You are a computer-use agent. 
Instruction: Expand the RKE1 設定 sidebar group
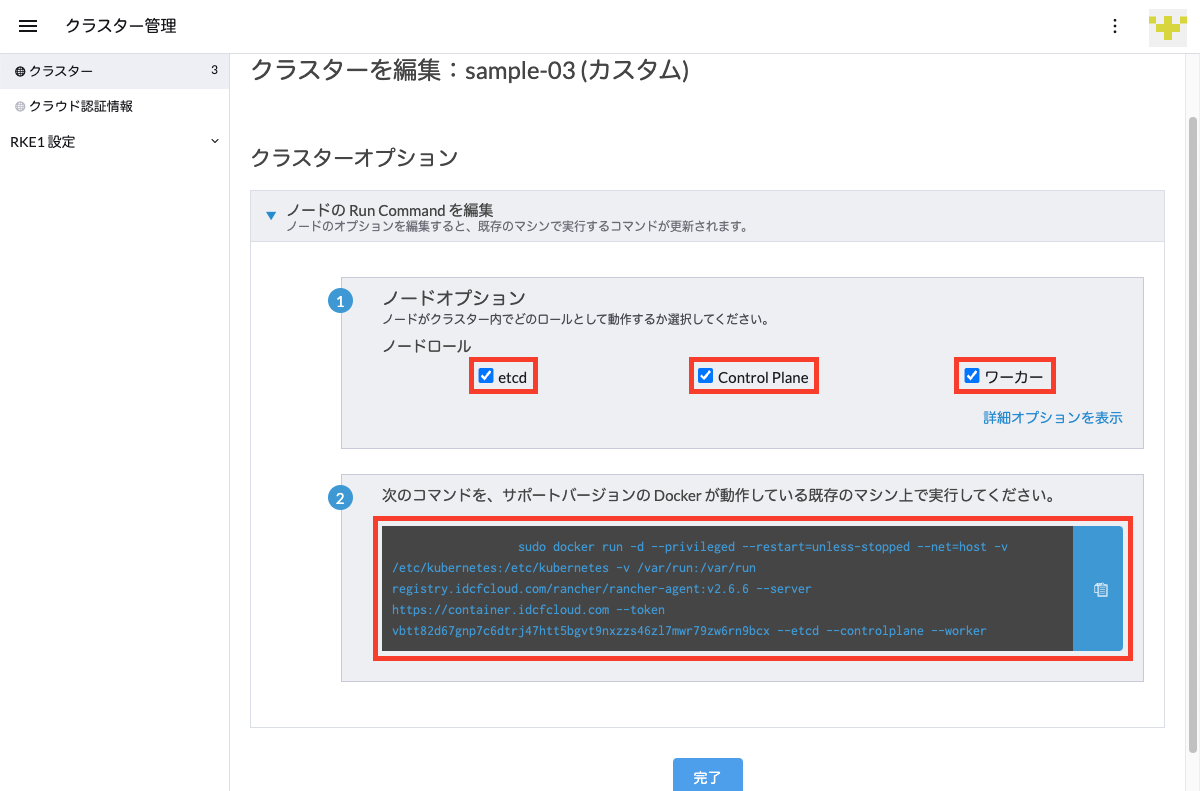point(214,141)
